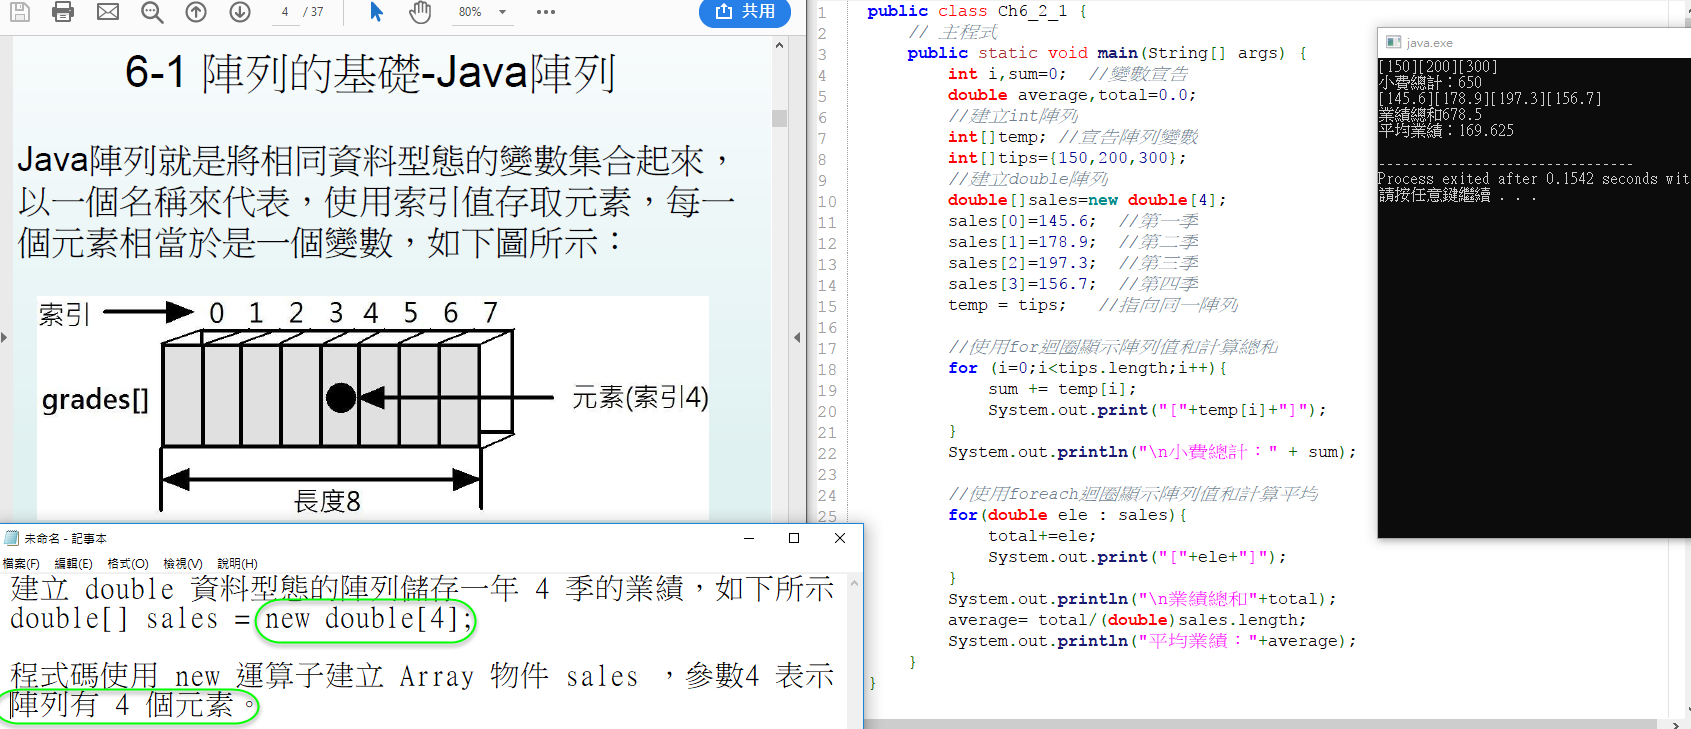Open the 格式(O) menu in Notepad

coord(128,564)
